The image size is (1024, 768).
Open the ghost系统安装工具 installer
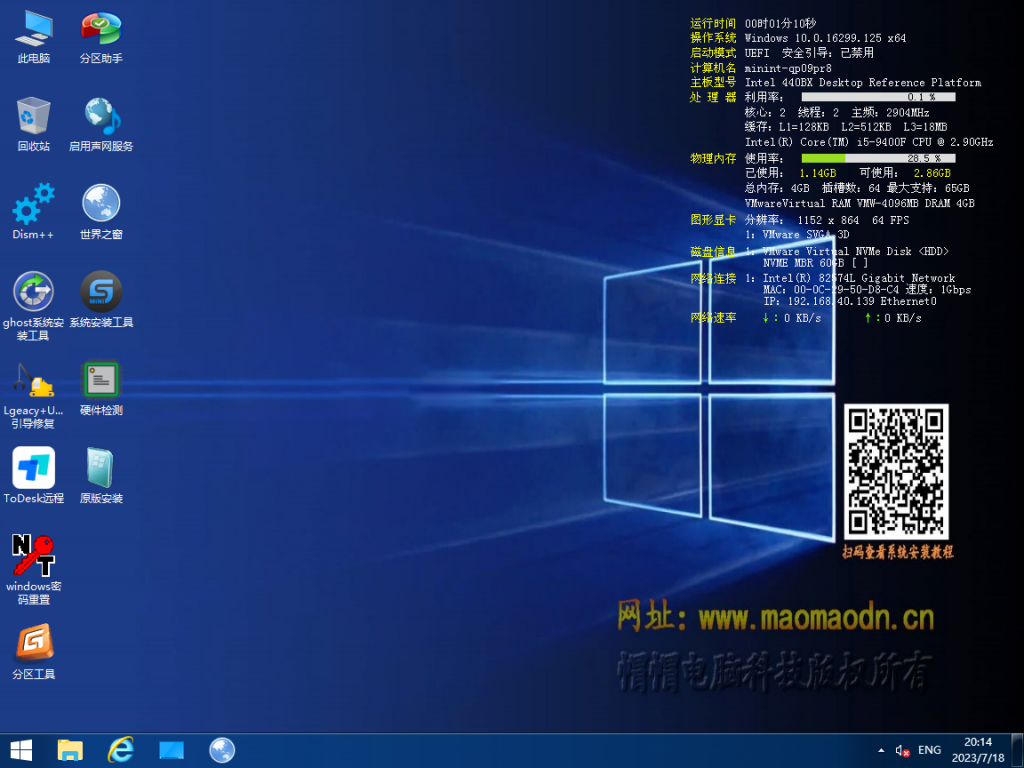33,293
